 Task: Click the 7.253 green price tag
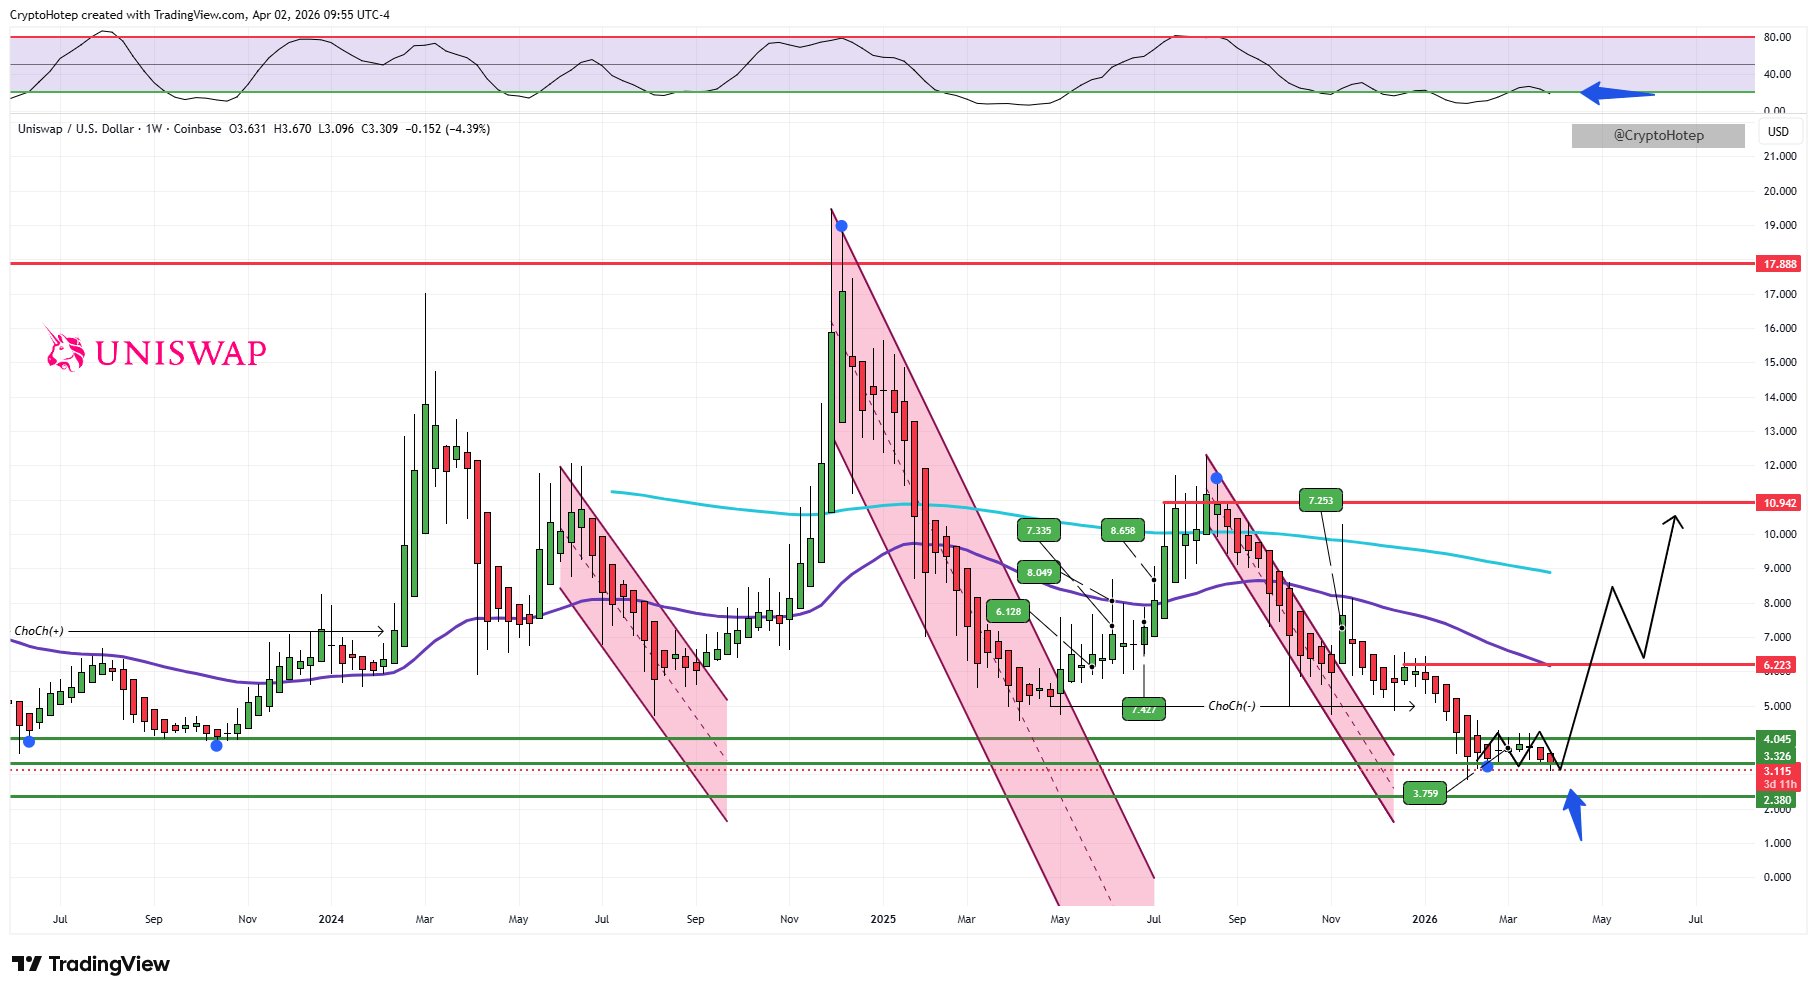[1321, 500]
